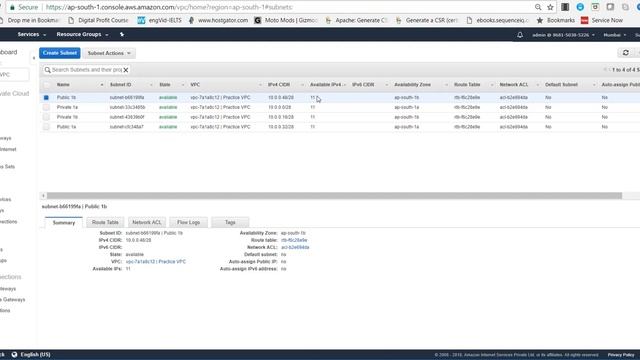640x360 pixels.
Task: Switch to the Flow Logs tab
Action: tap(188, 222)
